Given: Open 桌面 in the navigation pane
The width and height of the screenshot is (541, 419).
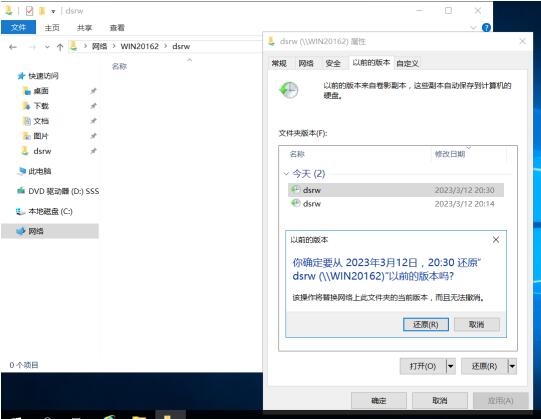Looking at the screenshot, I should pos(41,91).
